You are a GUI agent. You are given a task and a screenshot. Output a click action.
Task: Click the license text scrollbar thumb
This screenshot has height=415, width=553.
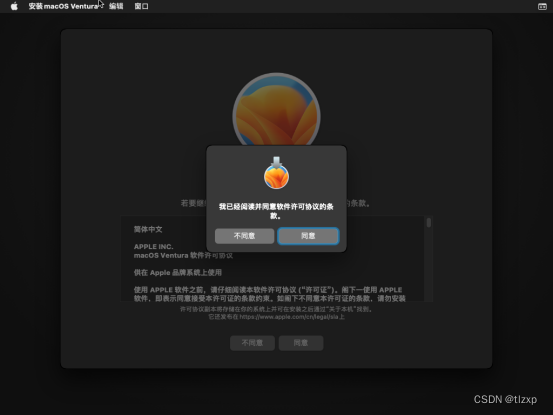[429, 223]
